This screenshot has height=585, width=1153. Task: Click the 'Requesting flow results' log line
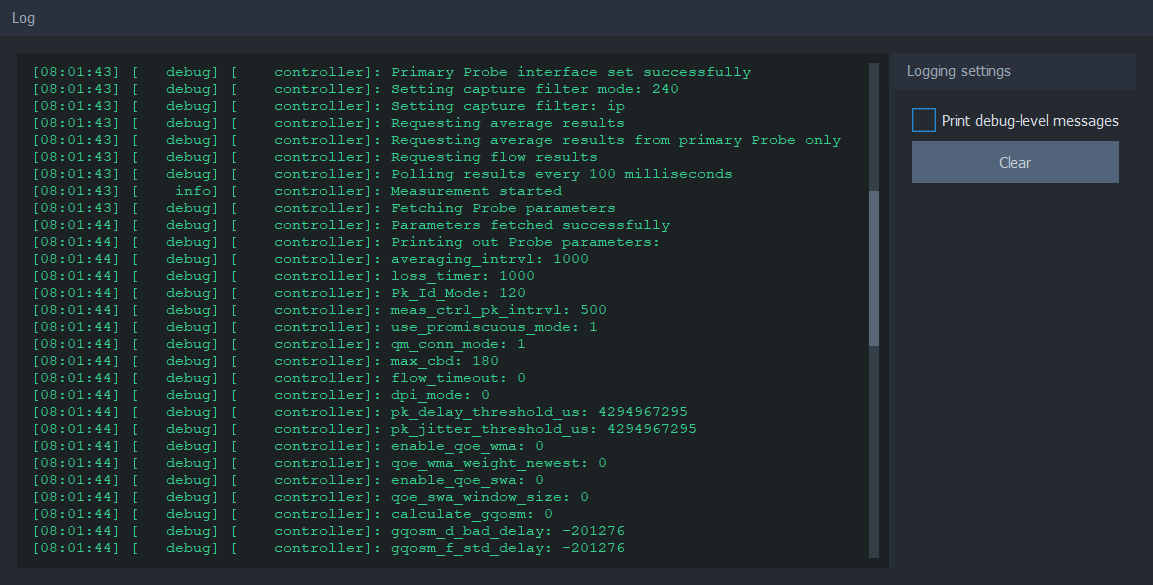click(315, 157)
